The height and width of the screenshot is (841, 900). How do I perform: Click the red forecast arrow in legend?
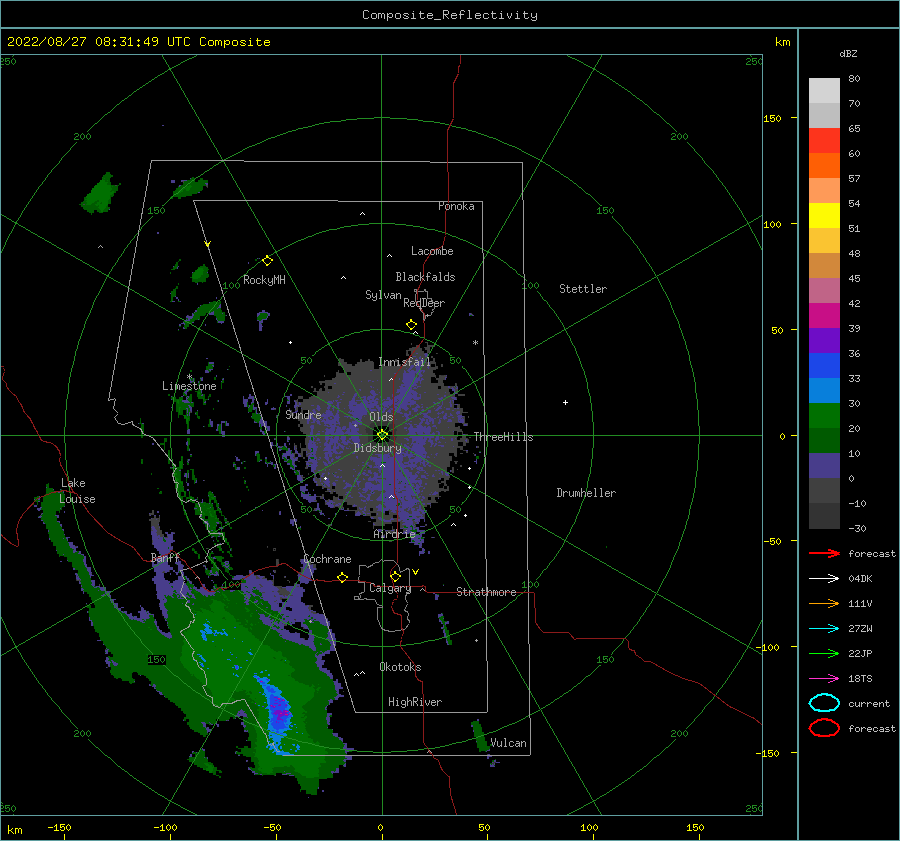[824, 553]
